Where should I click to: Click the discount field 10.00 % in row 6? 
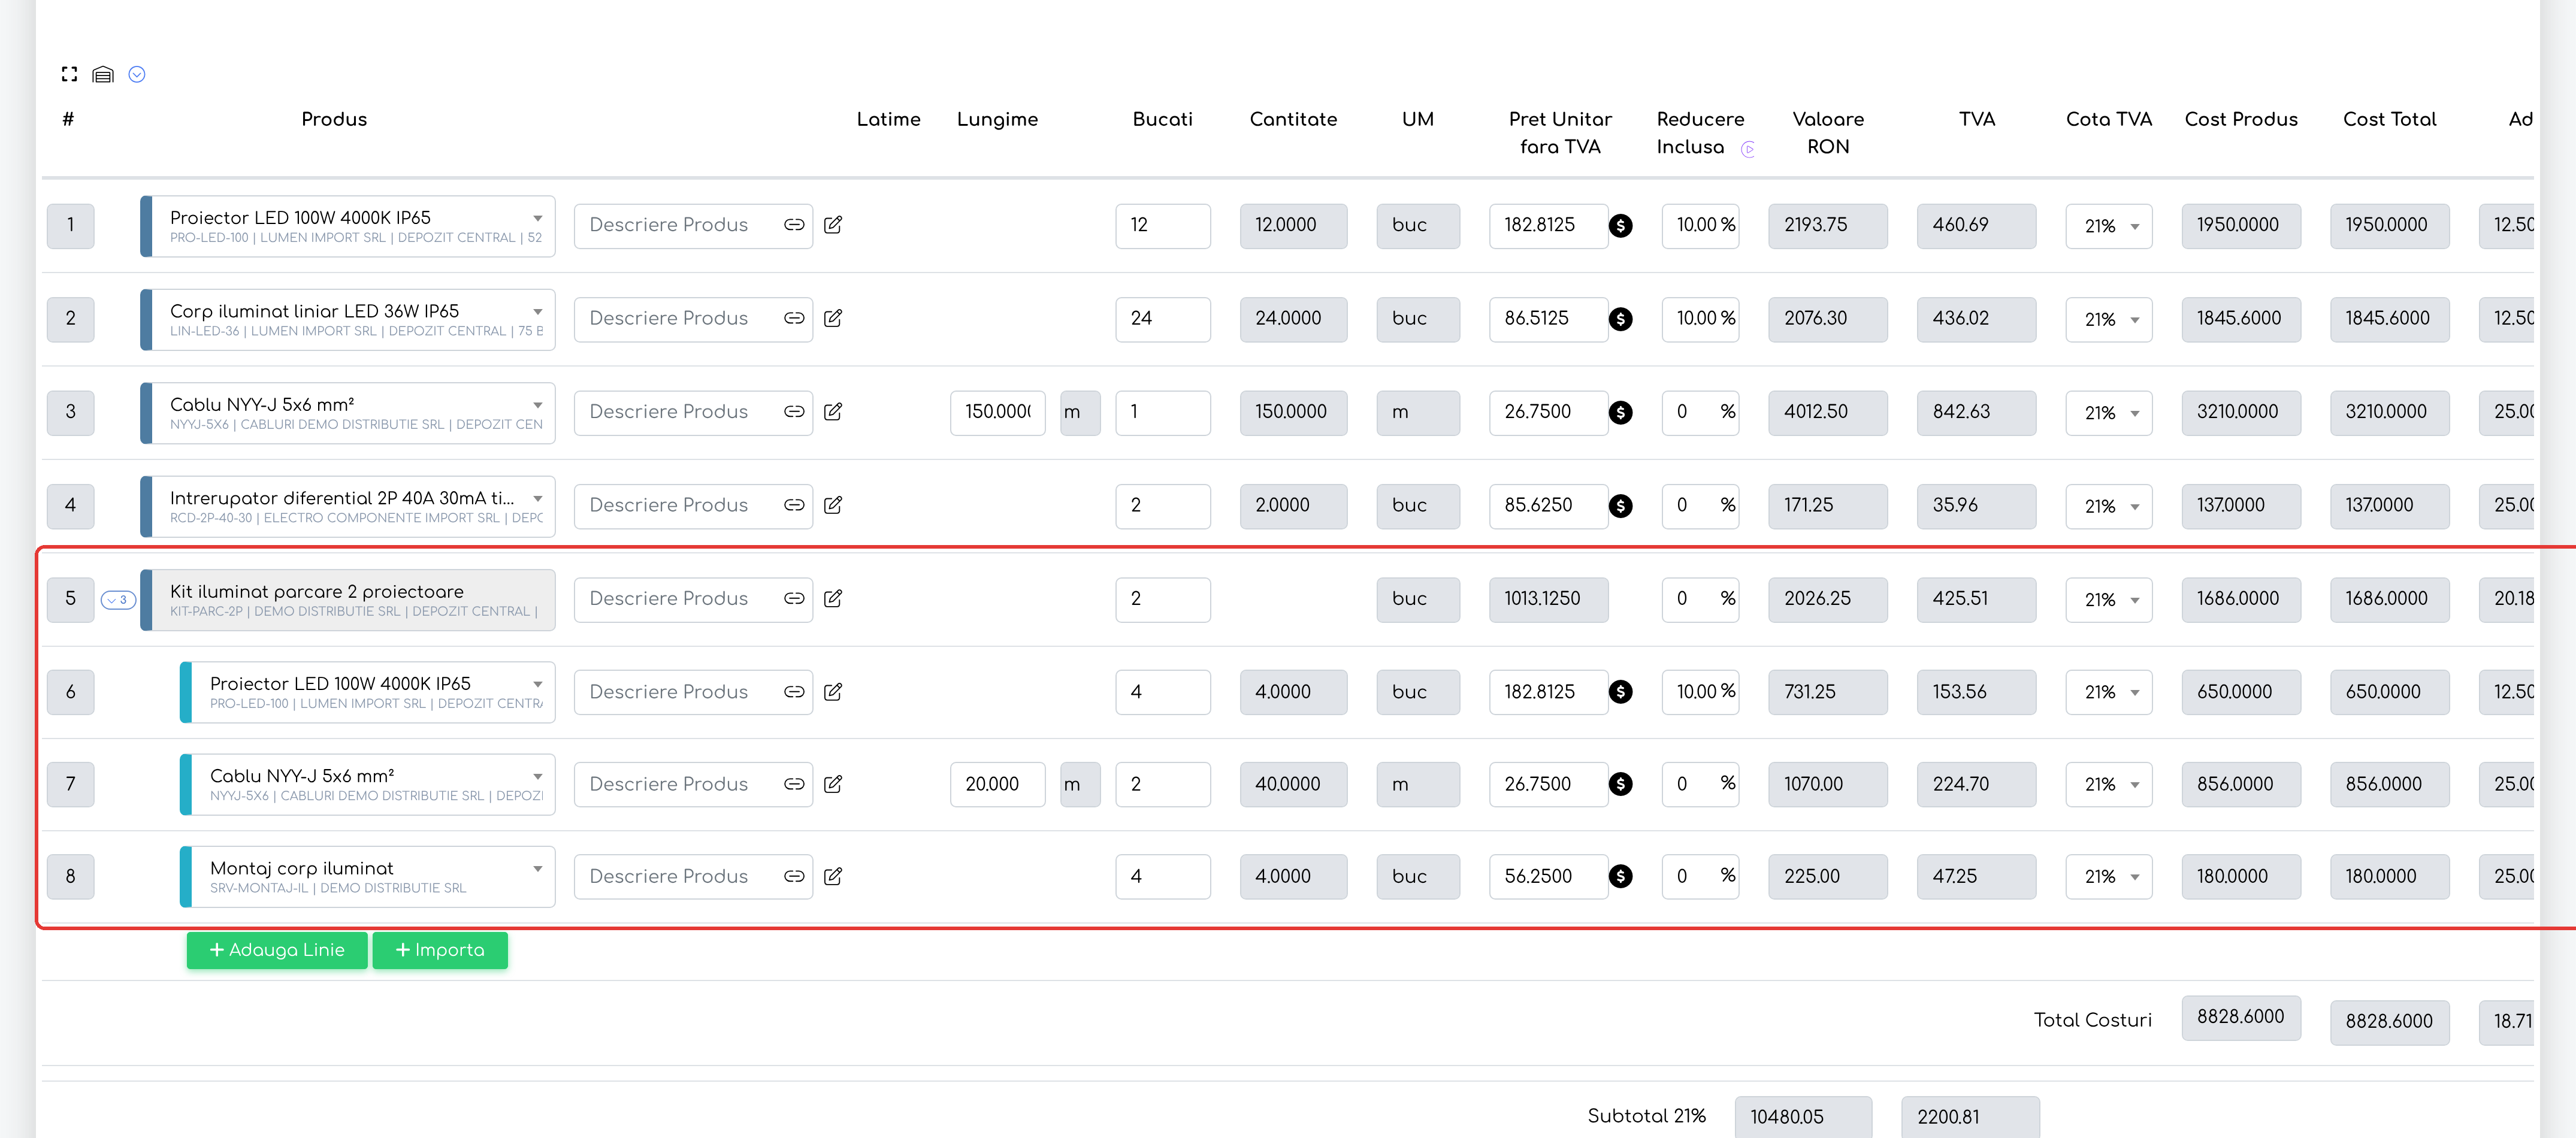pos(1701,692)
